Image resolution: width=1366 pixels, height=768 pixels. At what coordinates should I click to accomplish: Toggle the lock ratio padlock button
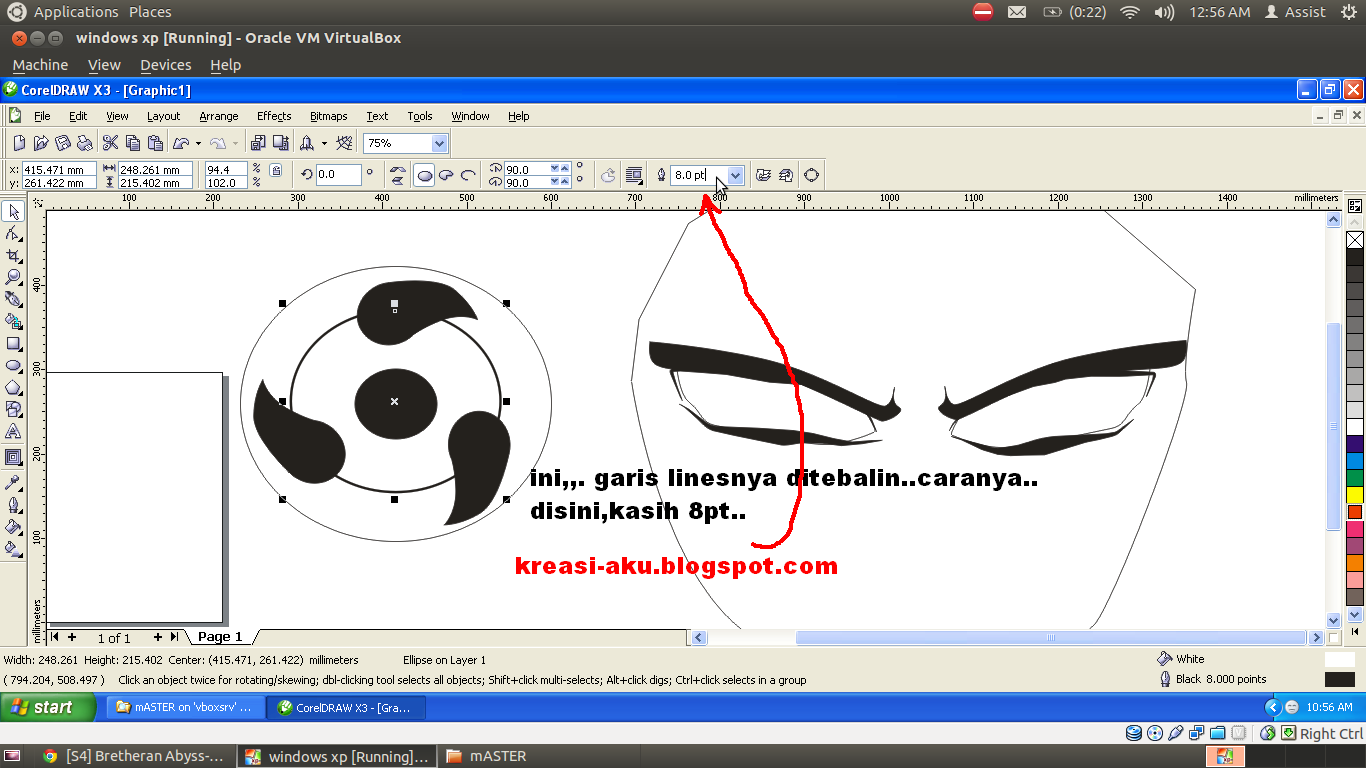(x=276, y=171)
